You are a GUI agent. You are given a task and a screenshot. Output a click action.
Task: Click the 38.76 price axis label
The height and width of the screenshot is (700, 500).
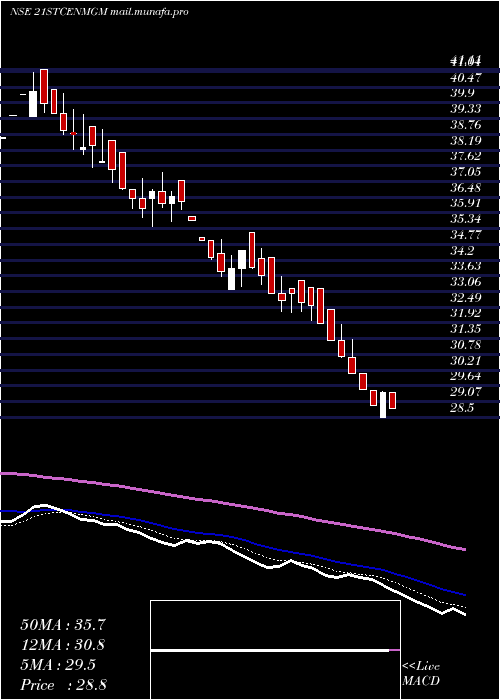coord(466,125)
